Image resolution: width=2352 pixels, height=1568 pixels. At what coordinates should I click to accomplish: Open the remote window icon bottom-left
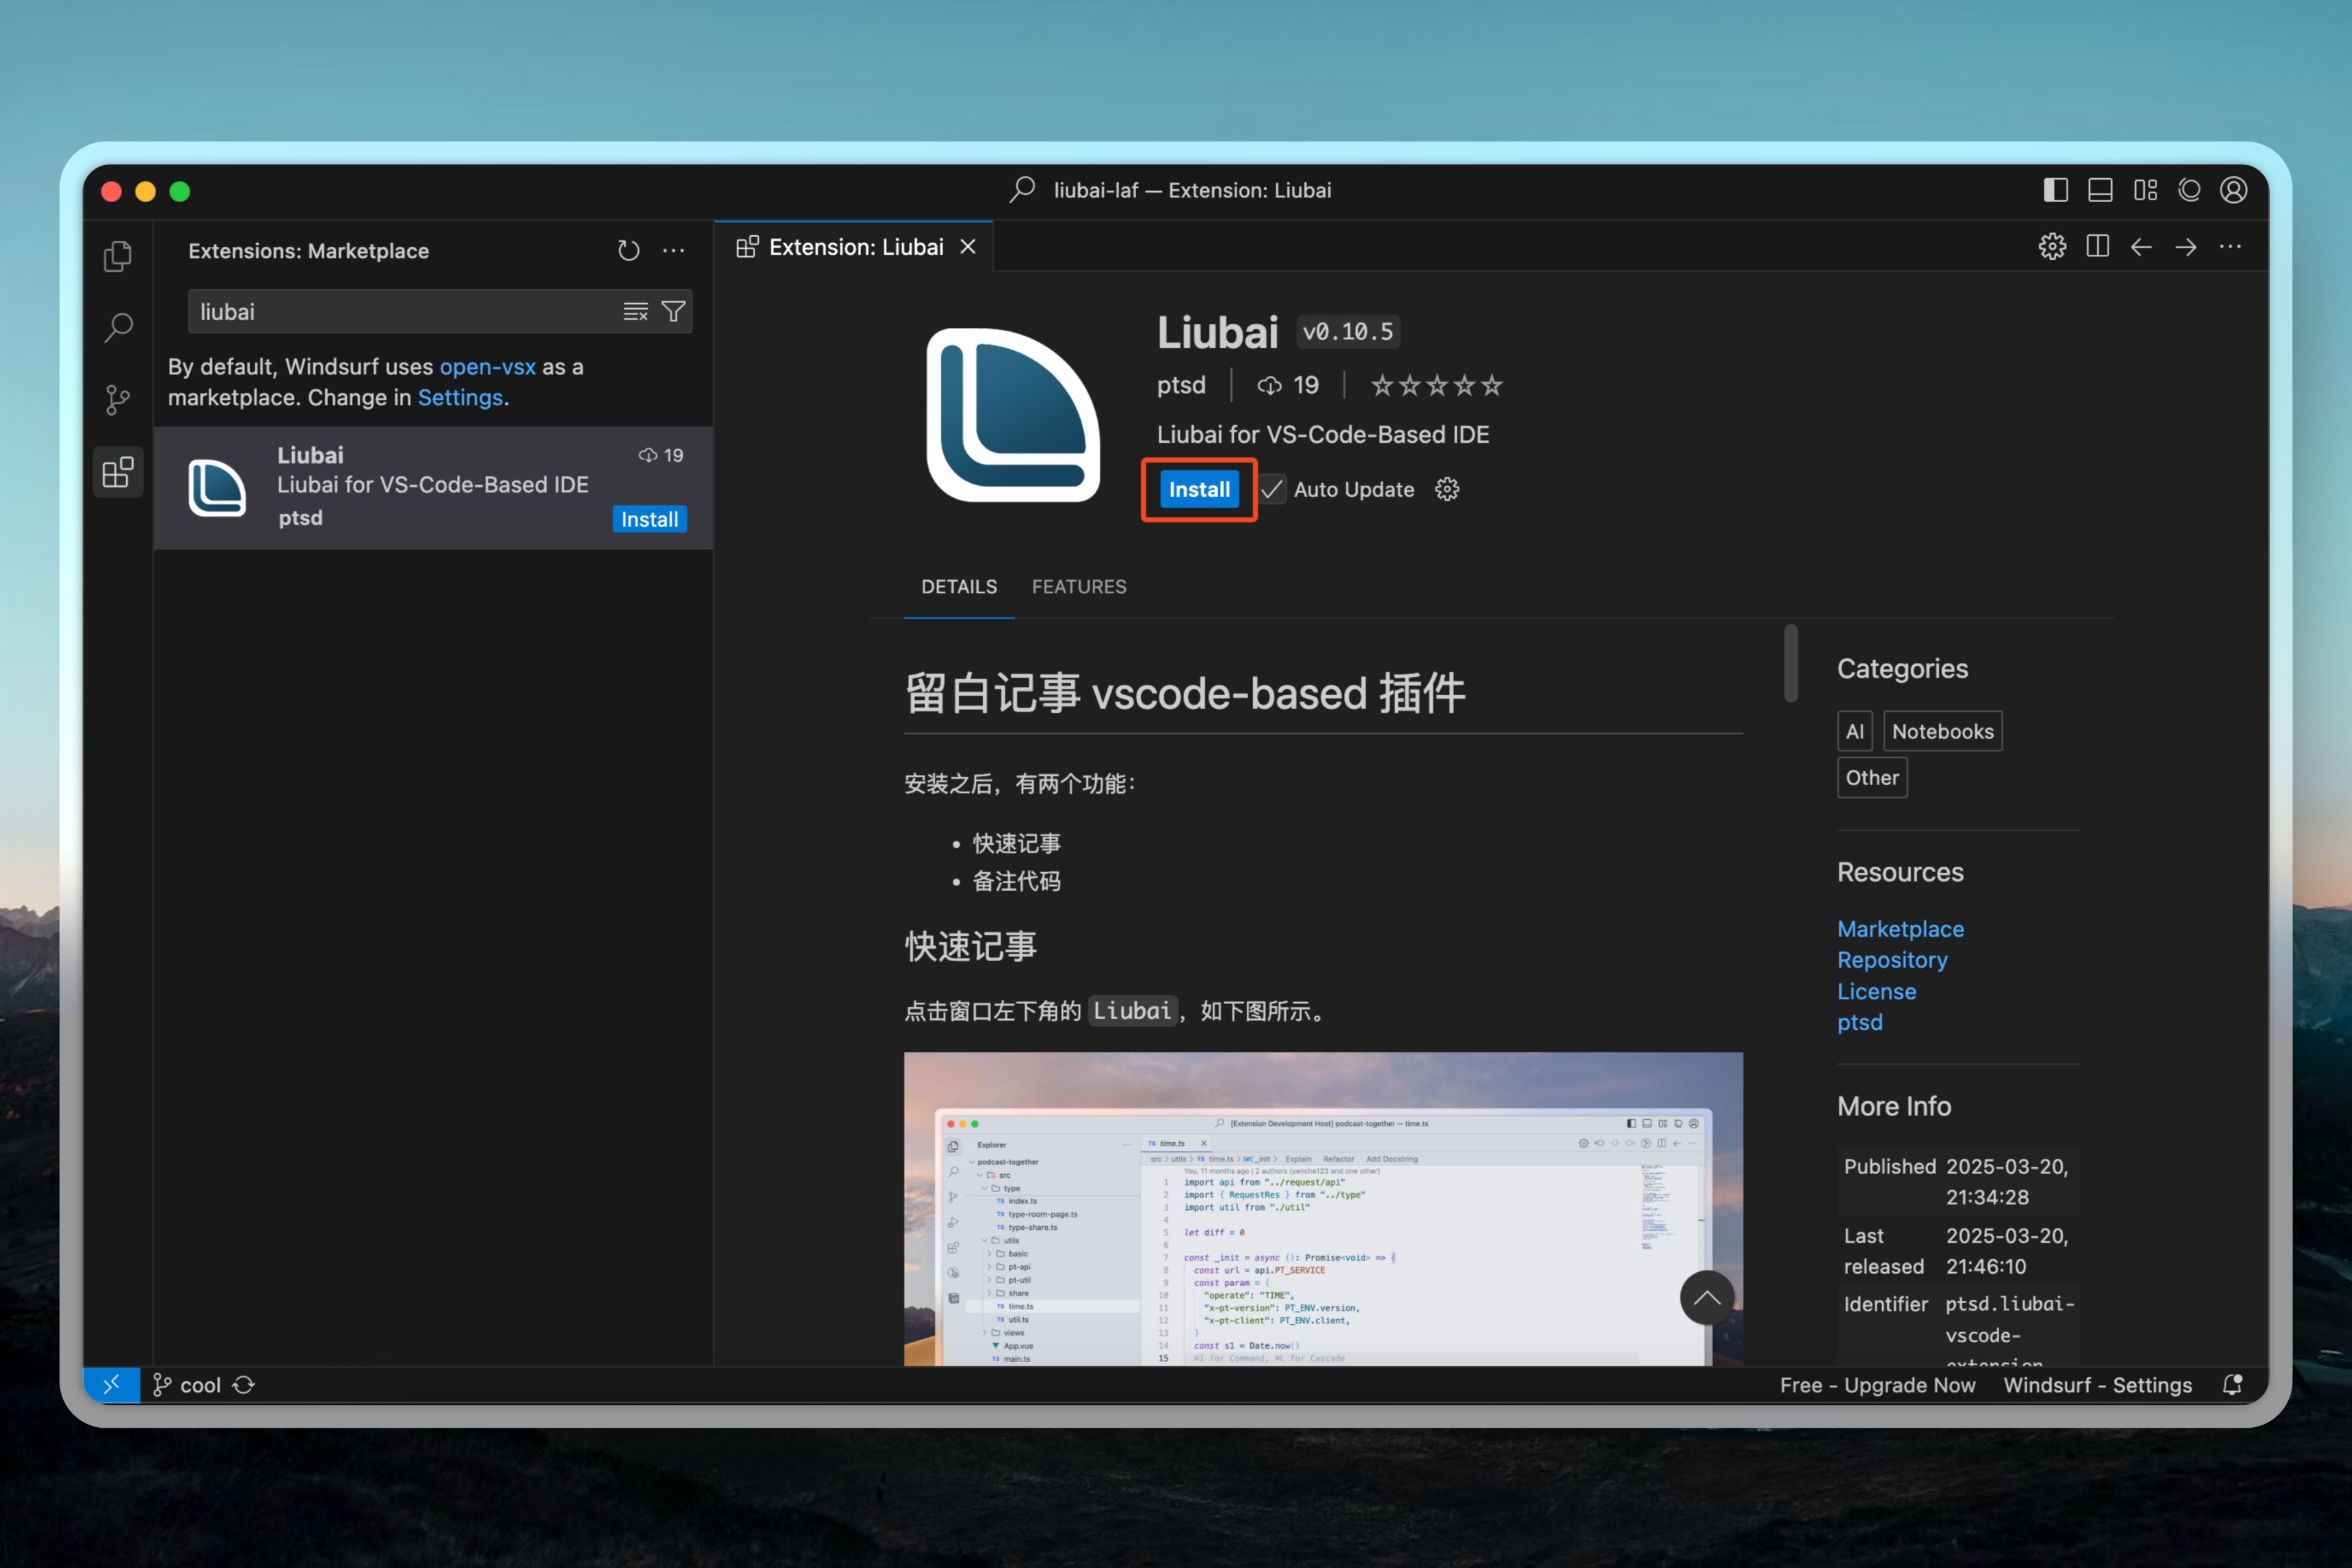coord(112,1385)
